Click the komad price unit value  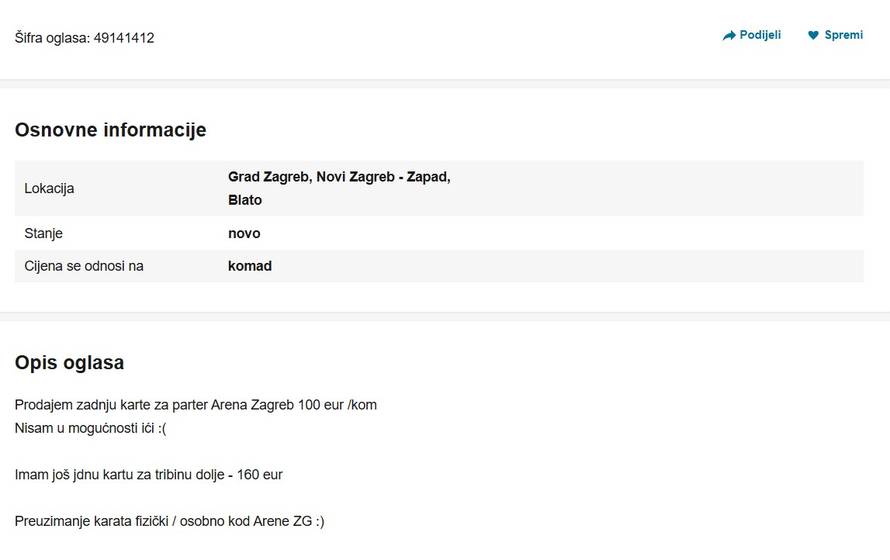250,266
